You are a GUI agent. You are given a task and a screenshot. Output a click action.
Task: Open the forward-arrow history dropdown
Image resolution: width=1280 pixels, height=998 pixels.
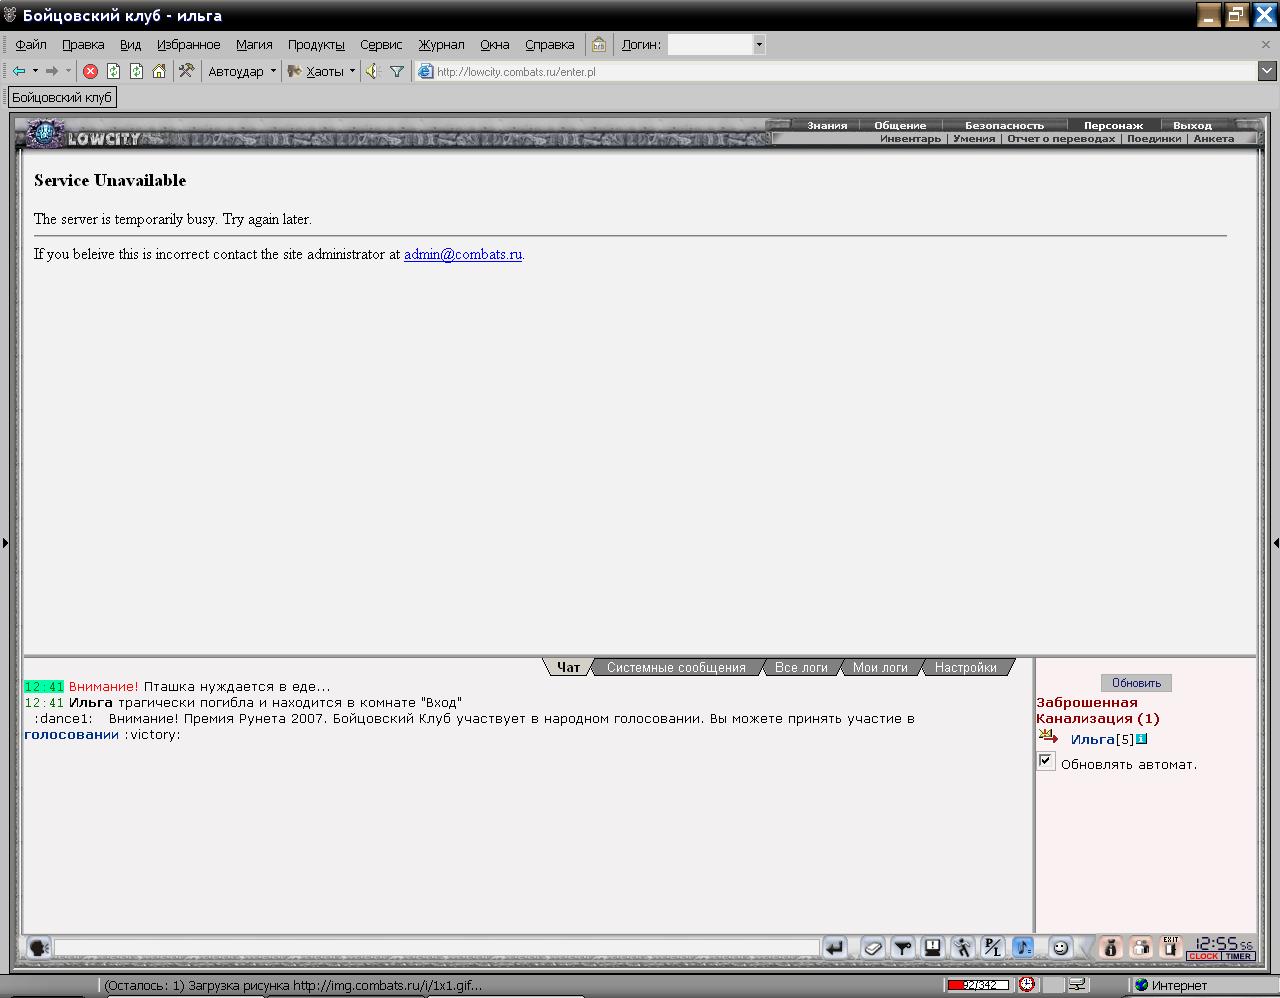tap(68, 71)
